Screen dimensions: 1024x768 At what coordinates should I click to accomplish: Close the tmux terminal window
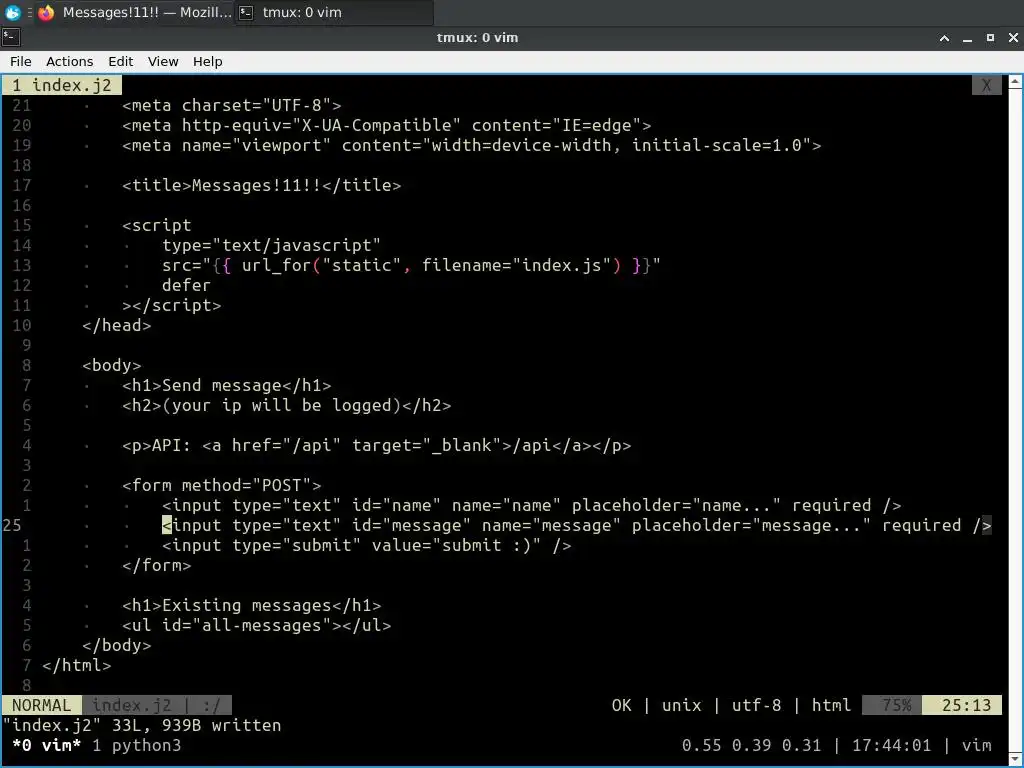click(x=1013, y=38)
